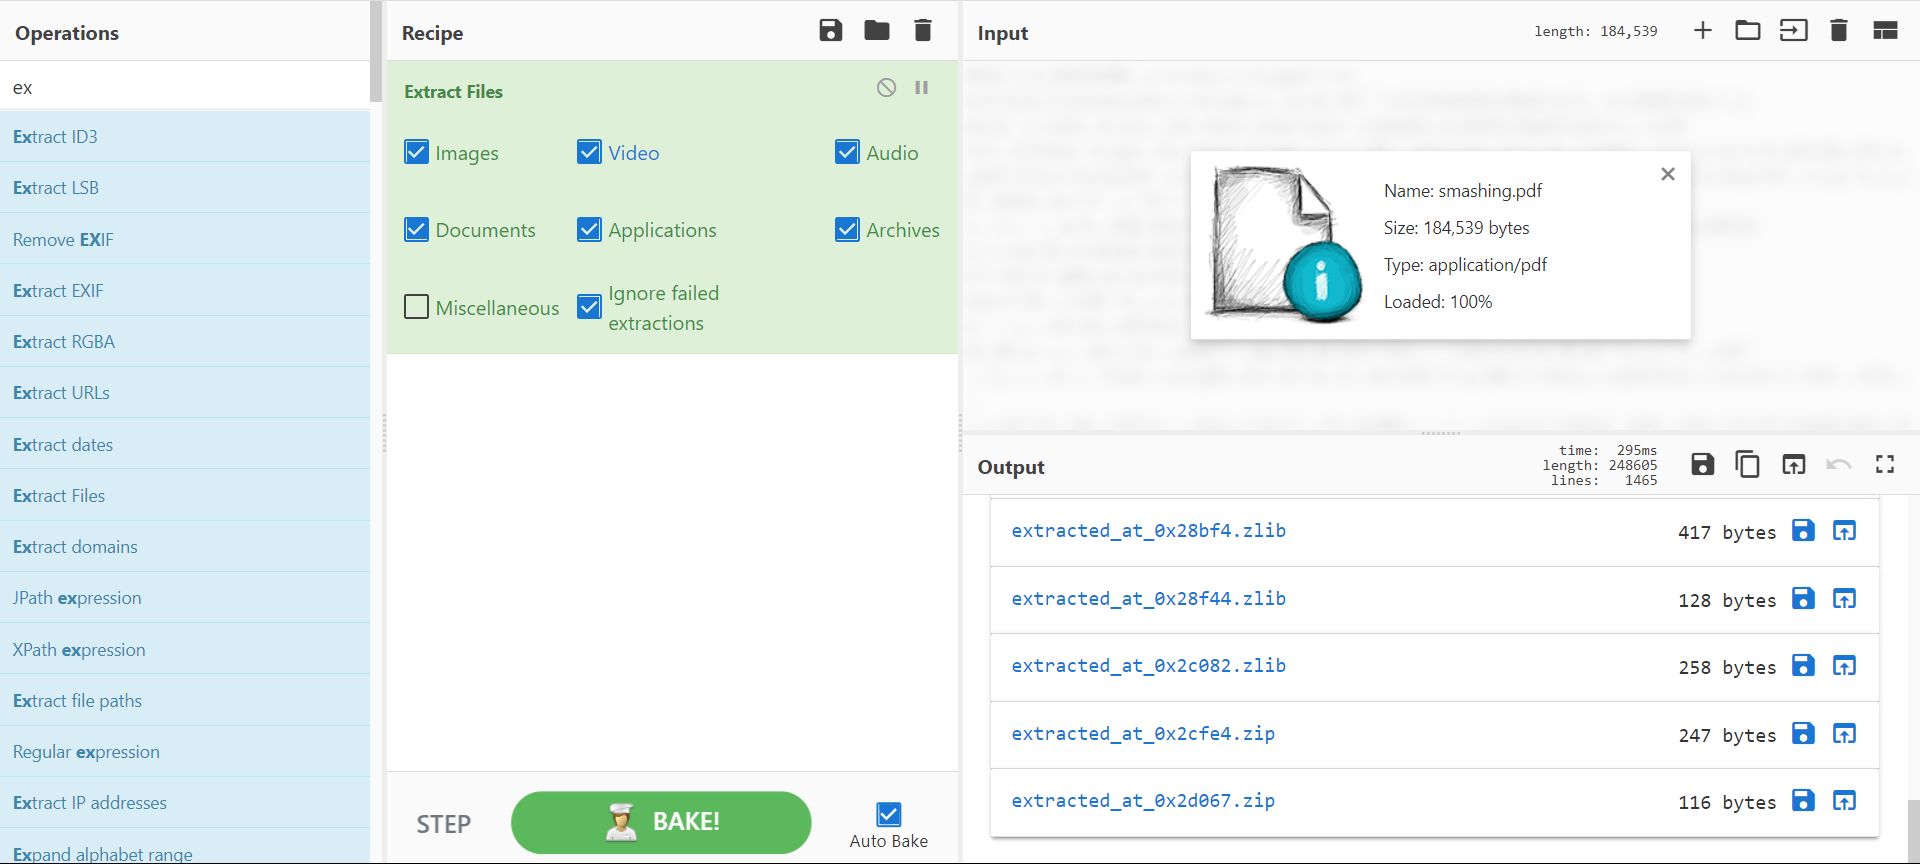Select Extract URLs from operations list
1920x864 pixels.
pyautogui.click(x=62, y=393)
